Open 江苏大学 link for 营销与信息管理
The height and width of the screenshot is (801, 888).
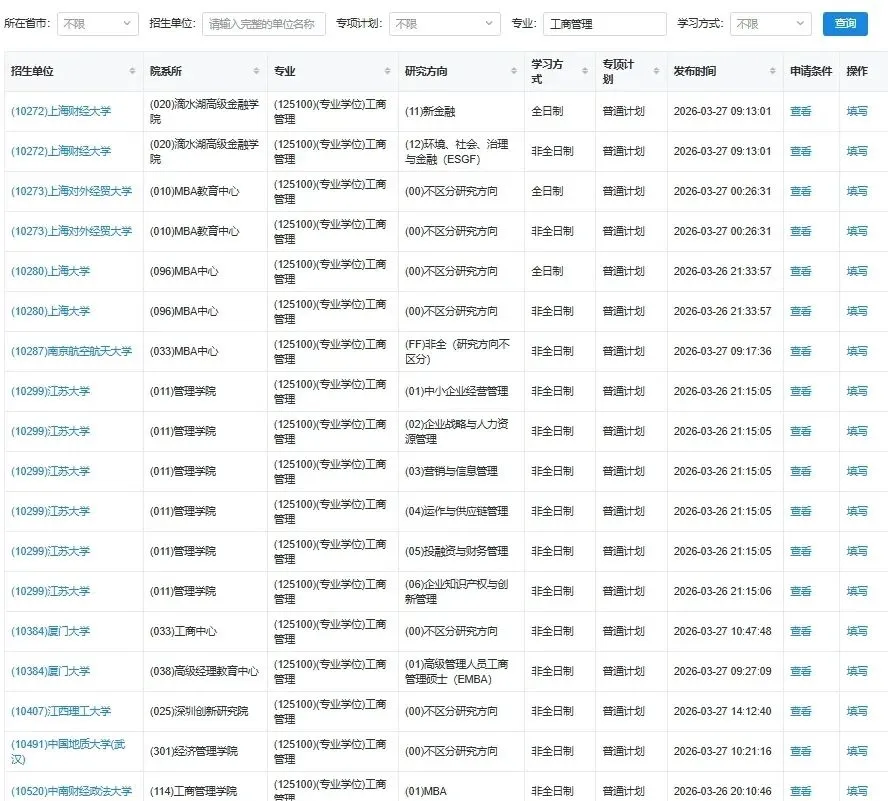coord(50,471)
